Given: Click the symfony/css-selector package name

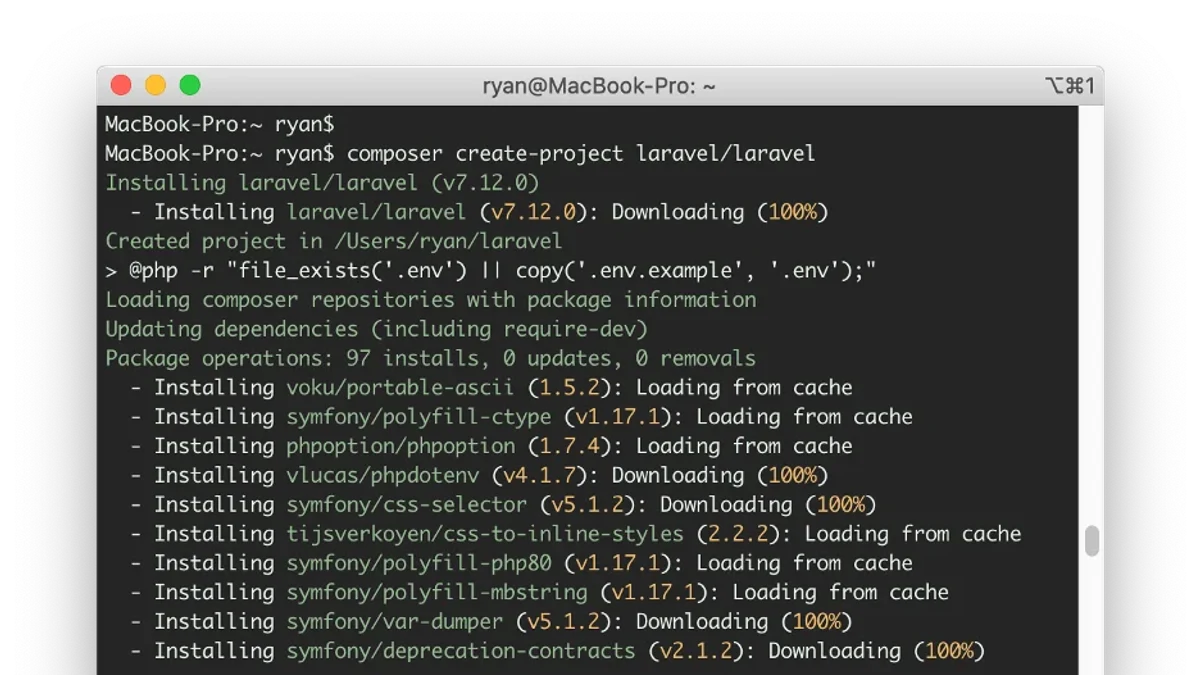Looking at the screenshot, I should 407,504.
